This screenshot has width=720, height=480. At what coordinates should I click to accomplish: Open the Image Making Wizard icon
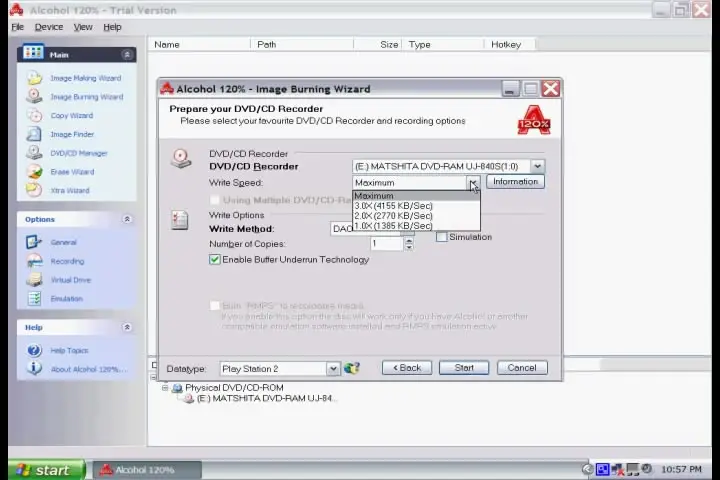[34, 78]
